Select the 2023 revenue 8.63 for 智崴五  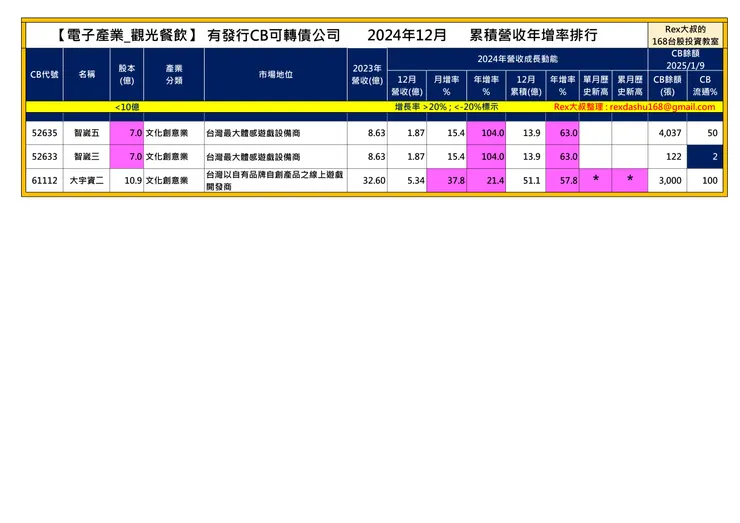(x=367, y=133)
